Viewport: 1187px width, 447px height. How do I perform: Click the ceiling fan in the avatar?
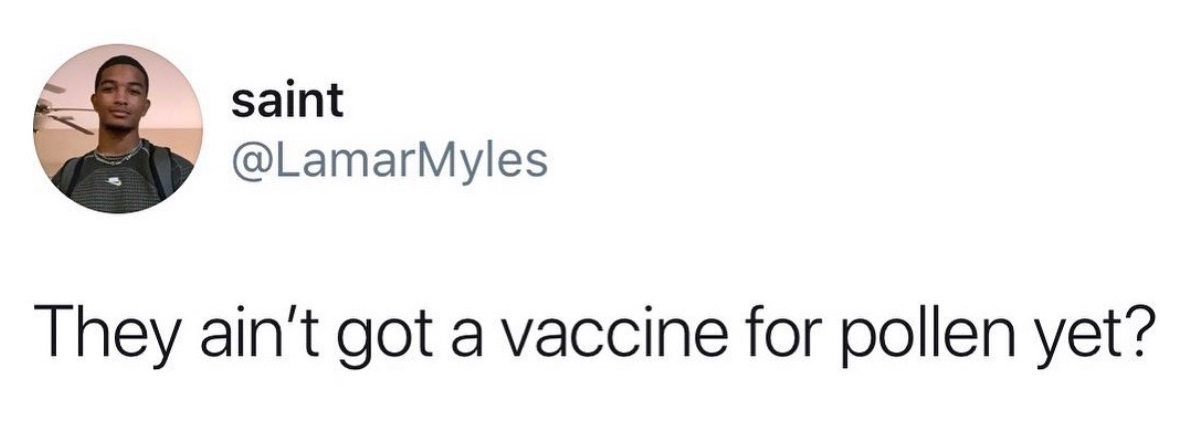point(65,112)
